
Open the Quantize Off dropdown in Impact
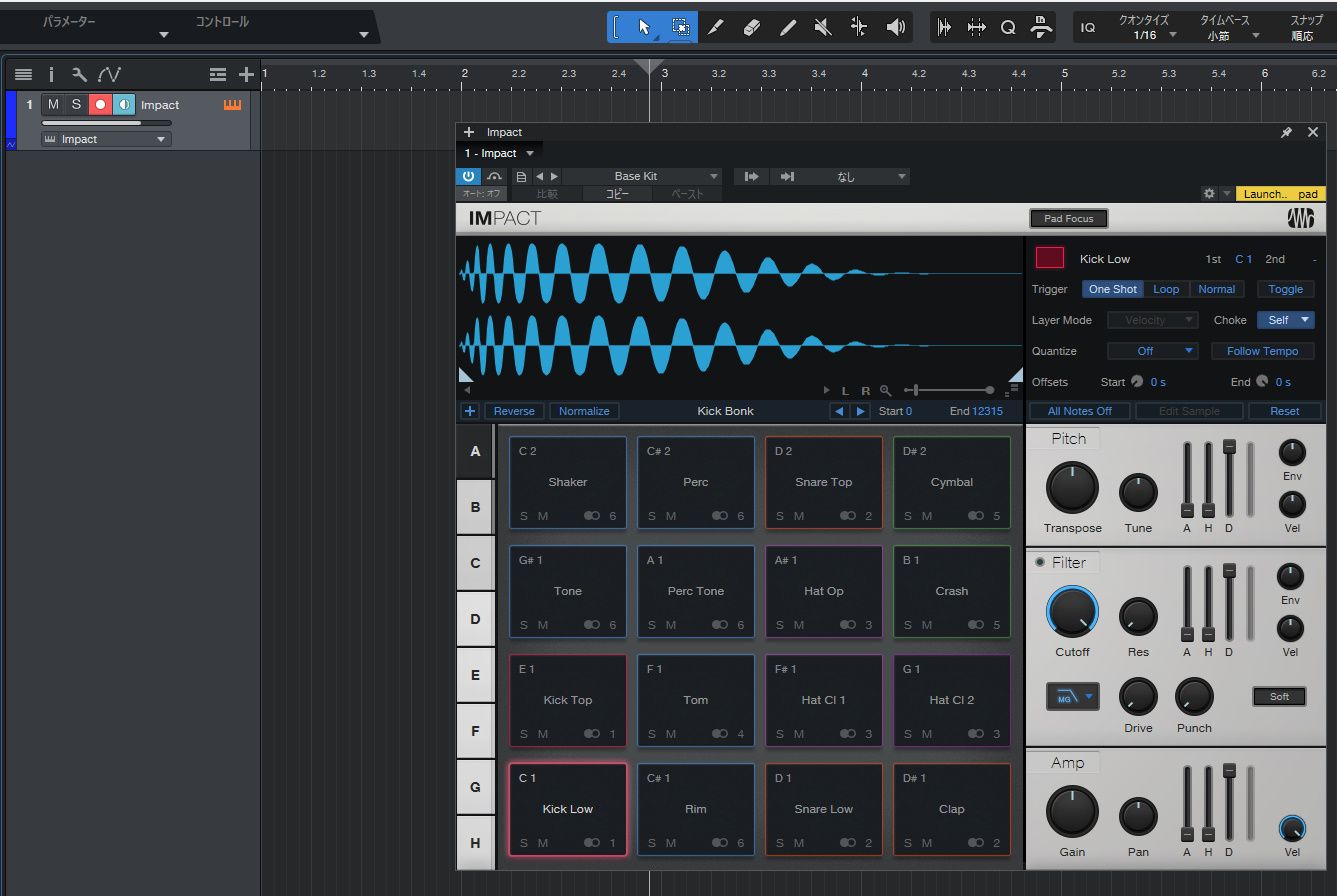point(1152,351)
